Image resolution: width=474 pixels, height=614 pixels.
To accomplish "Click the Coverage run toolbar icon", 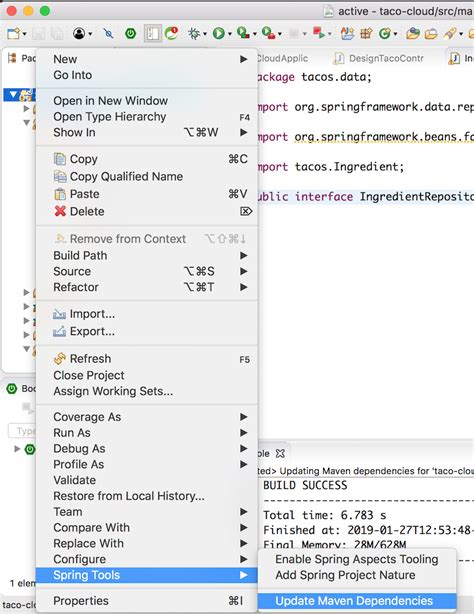I will [243, 33].
